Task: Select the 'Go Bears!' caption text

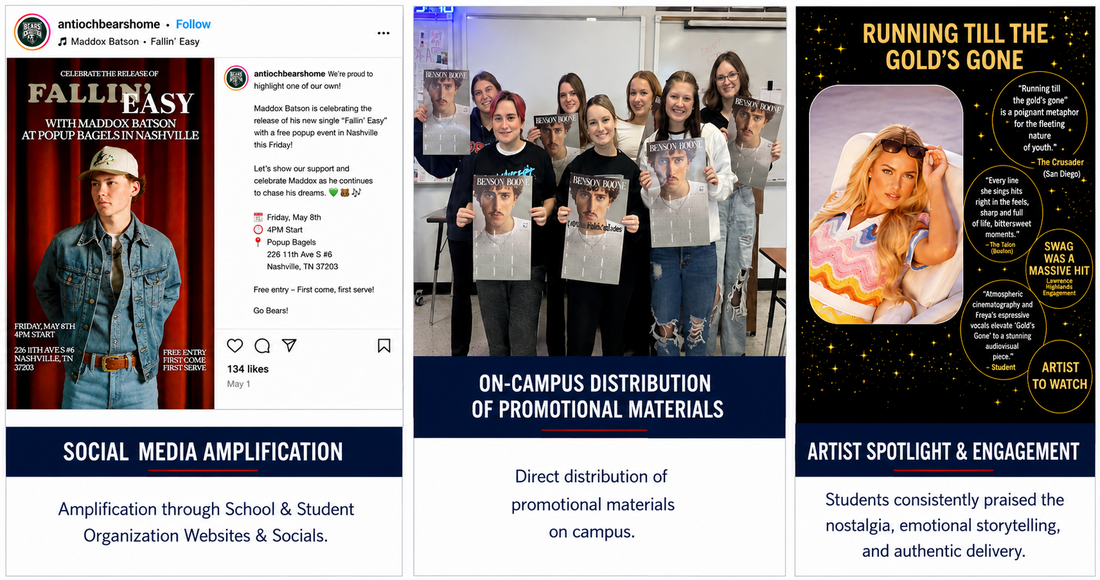Action: pyautogui.click(x=271, y=310)
